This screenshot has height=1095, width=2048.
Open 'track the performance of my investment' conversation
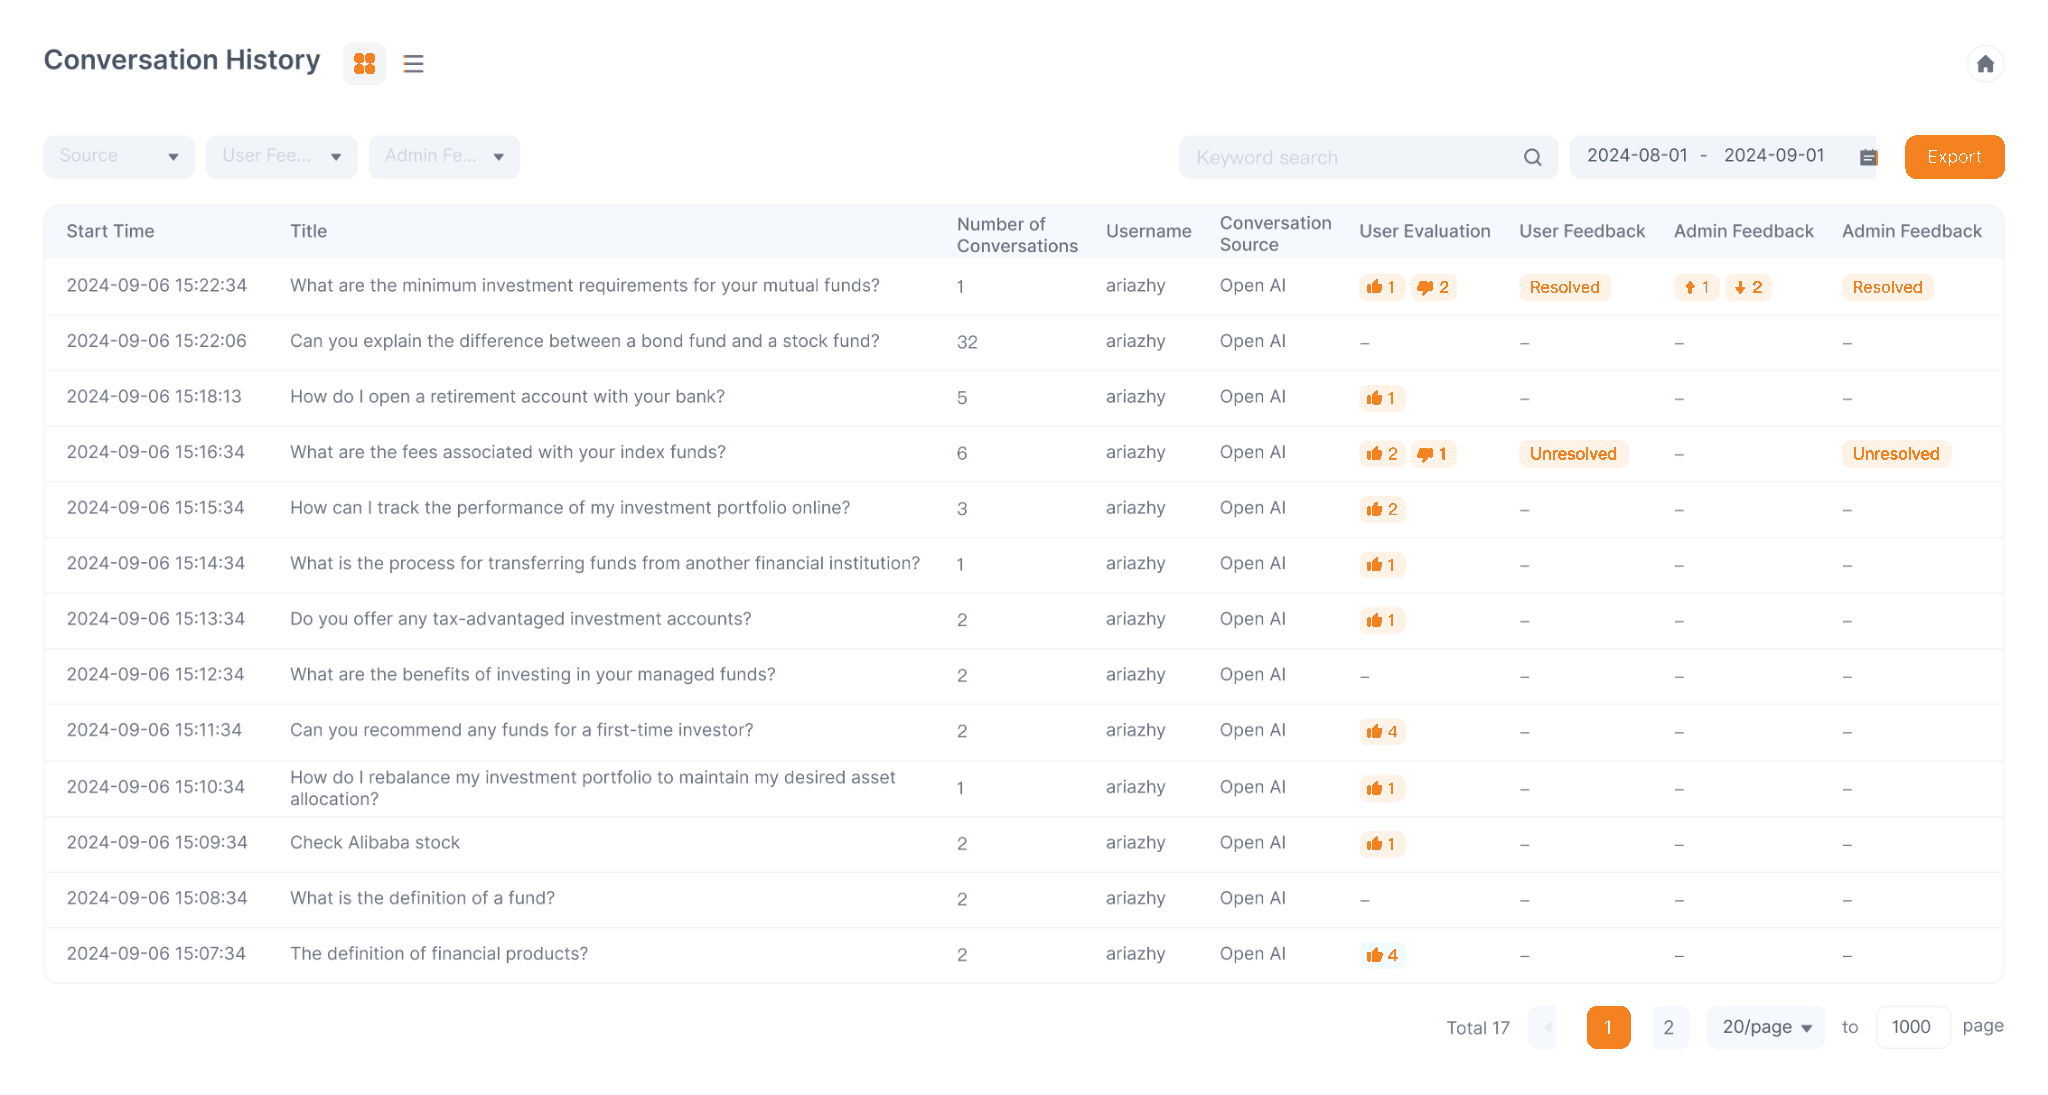(570, 508)
